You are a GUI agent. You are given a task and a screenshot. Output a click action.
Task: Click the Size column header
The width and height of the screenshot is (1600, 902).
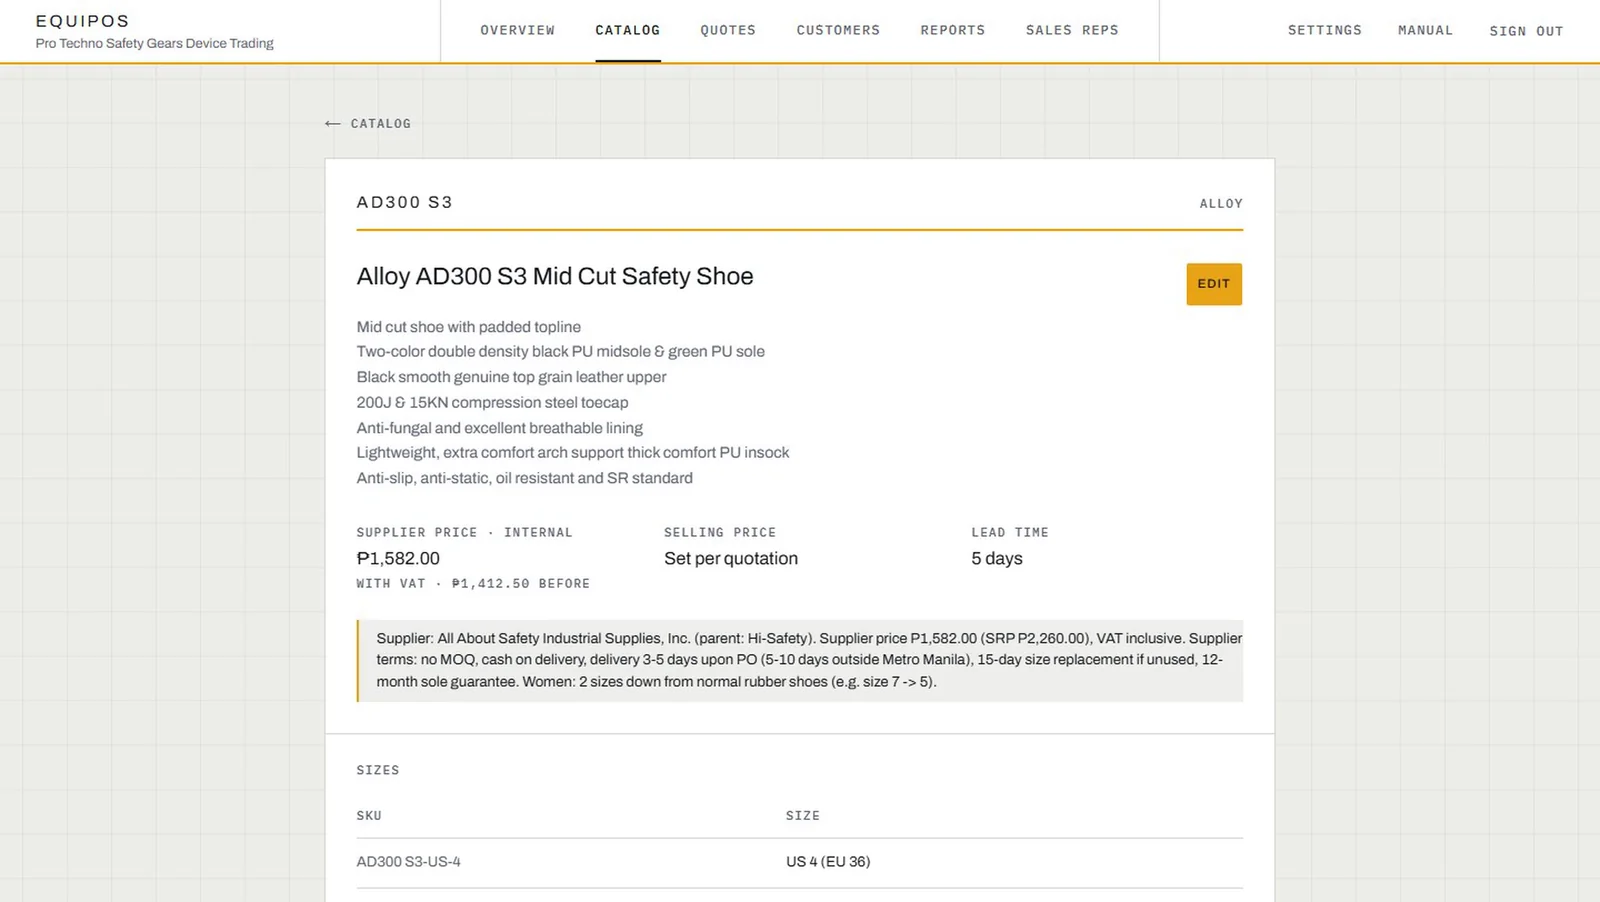pyautogui.click(x=803, y=815)
